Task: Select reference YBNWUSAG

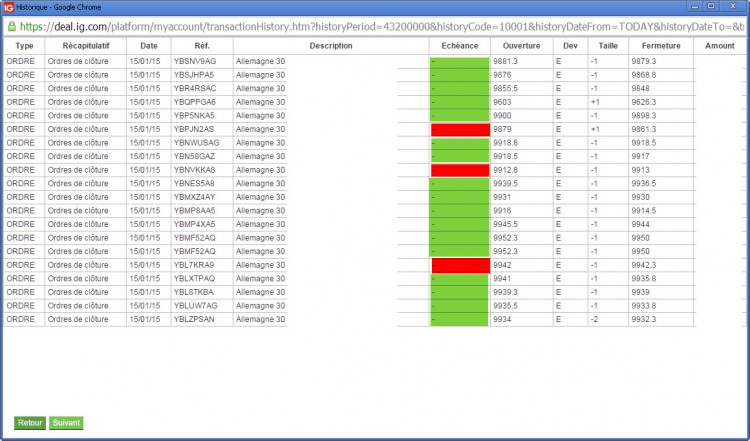Action: tap(196, 143)
